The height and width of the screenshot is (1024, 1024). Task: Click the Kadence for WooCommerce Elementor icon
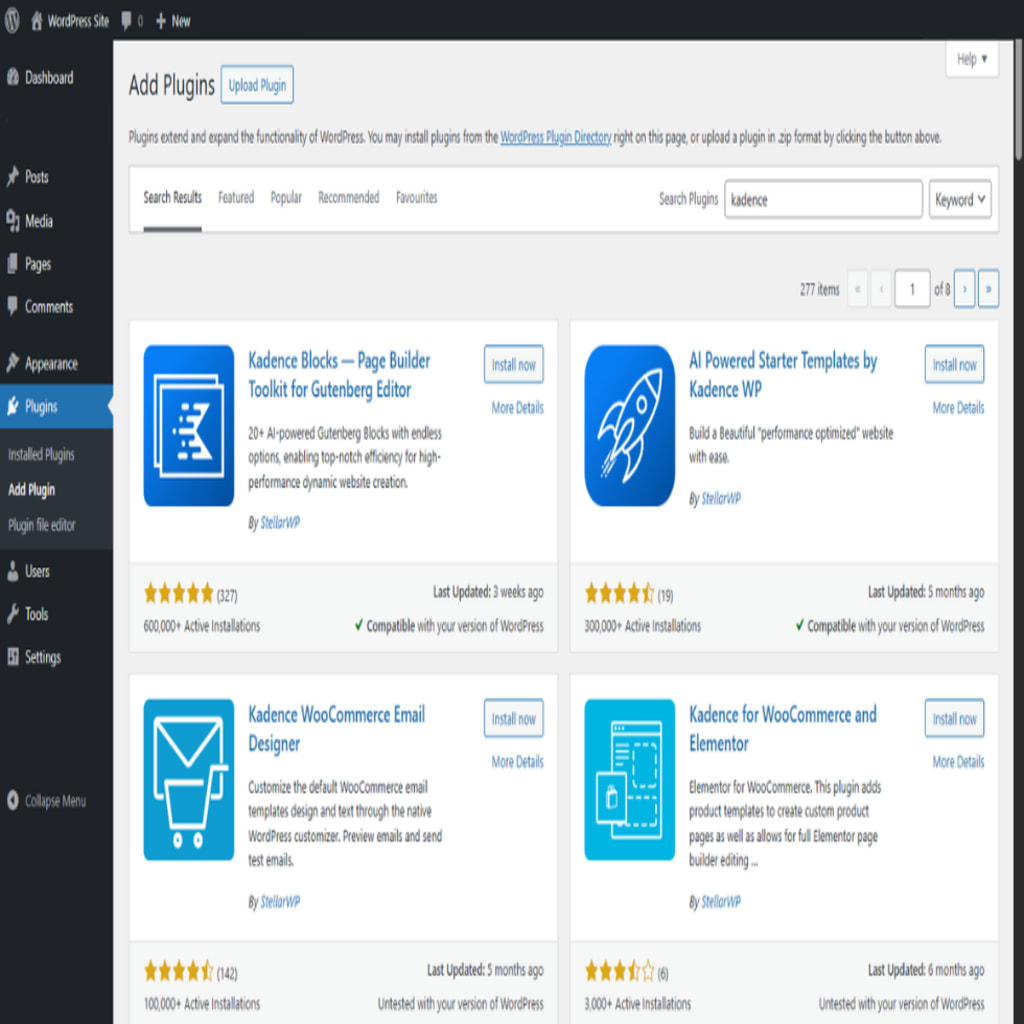[x=630, y=780]
